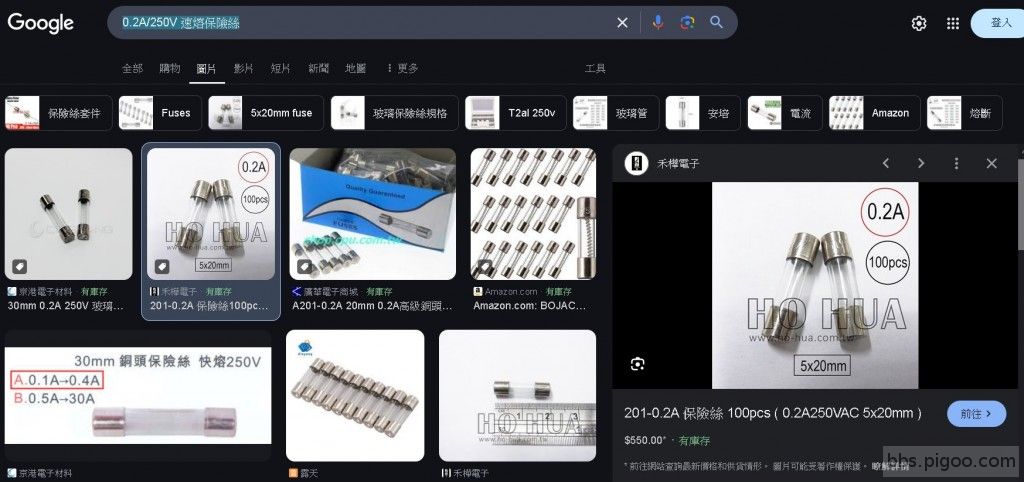Open 露天 row of fuses thumbnail
The width and height of the screenshot is (1024, 482).
click(x=355, y=396)
